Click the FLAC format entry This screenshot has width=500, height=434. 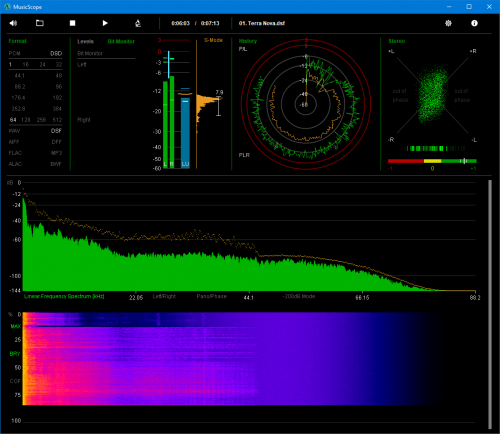coord(15,153)
